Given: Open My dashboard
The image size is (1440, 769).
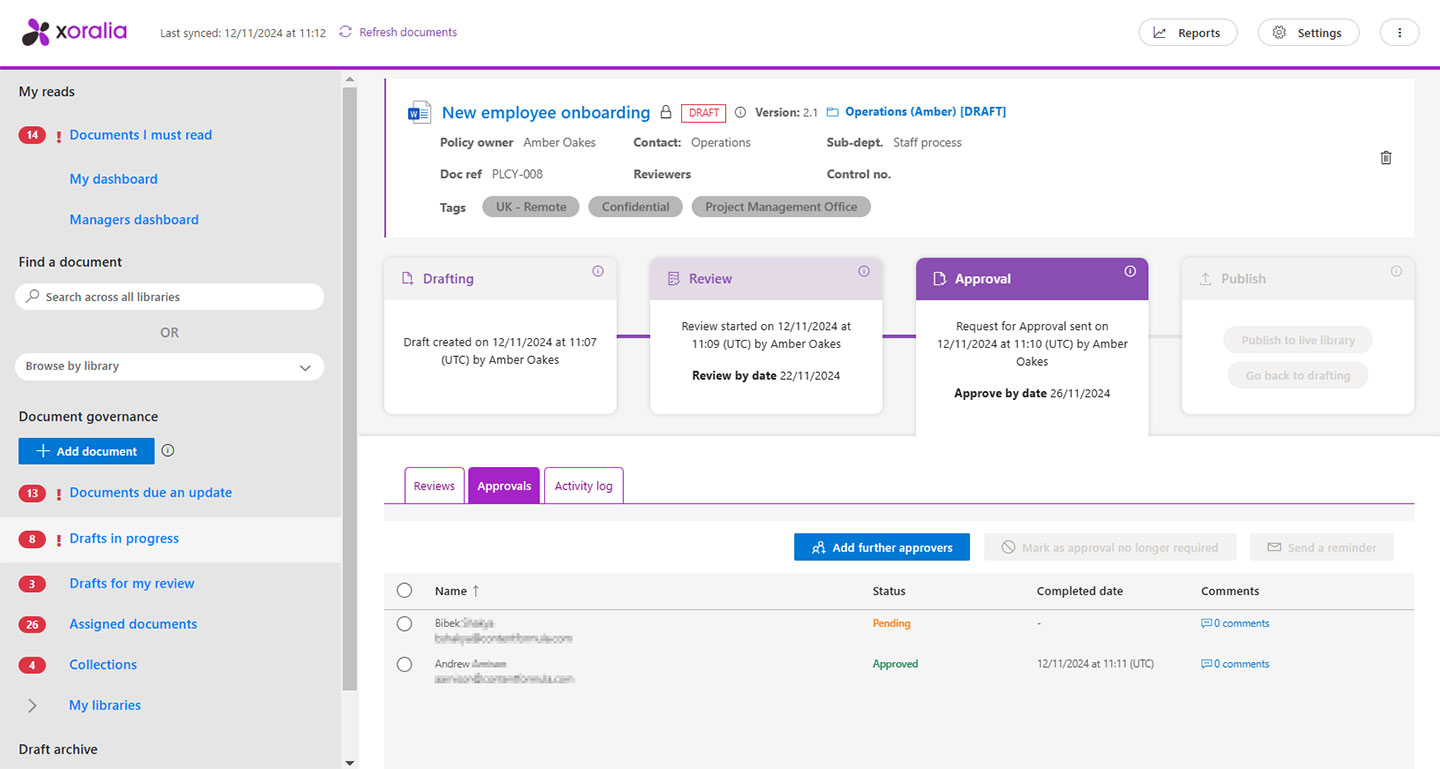Looking at the screenshot, I should [114, 179].
